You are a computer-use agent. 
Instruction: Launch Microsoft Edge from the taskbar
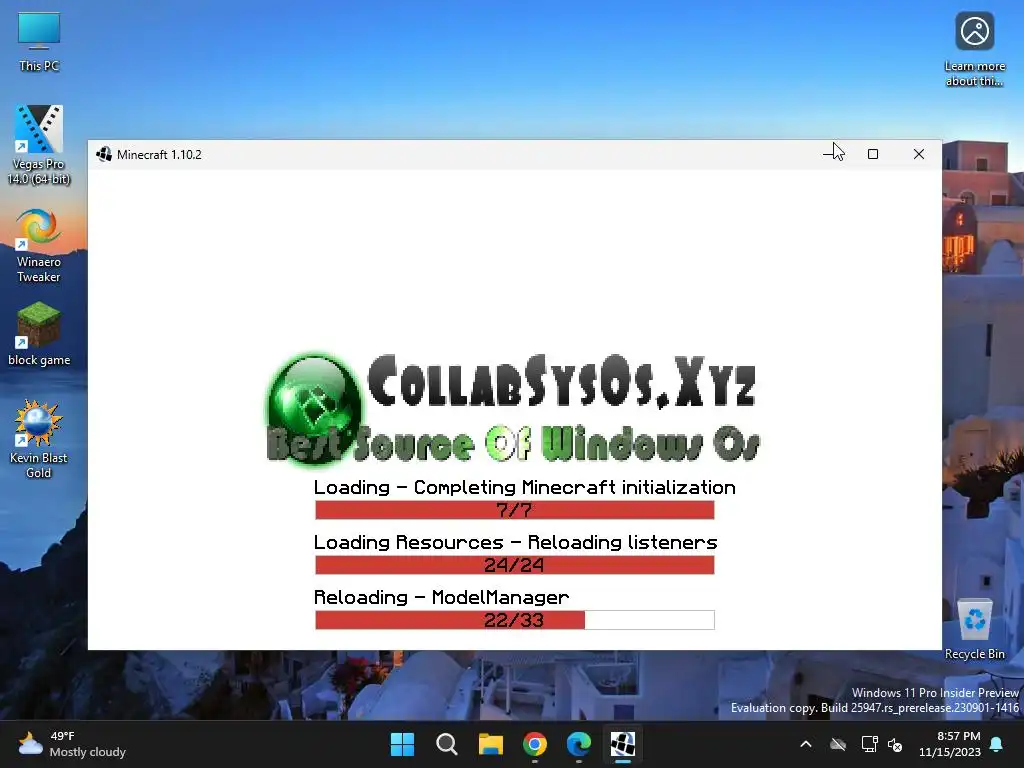coord(579,744)
